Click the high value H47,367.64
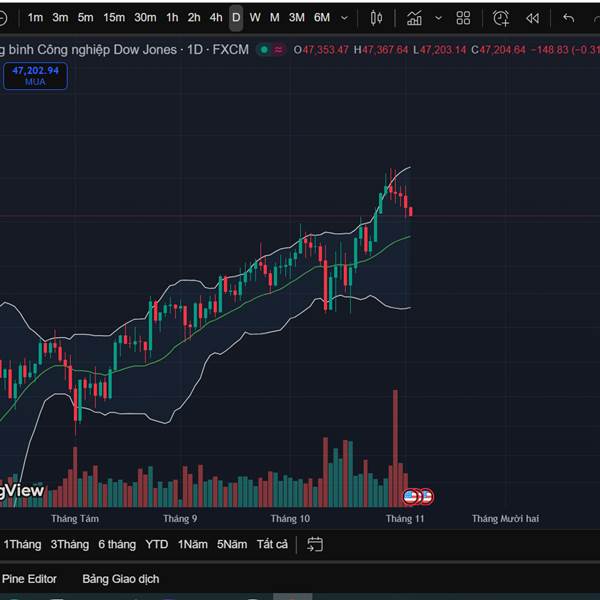 (381, 50)
